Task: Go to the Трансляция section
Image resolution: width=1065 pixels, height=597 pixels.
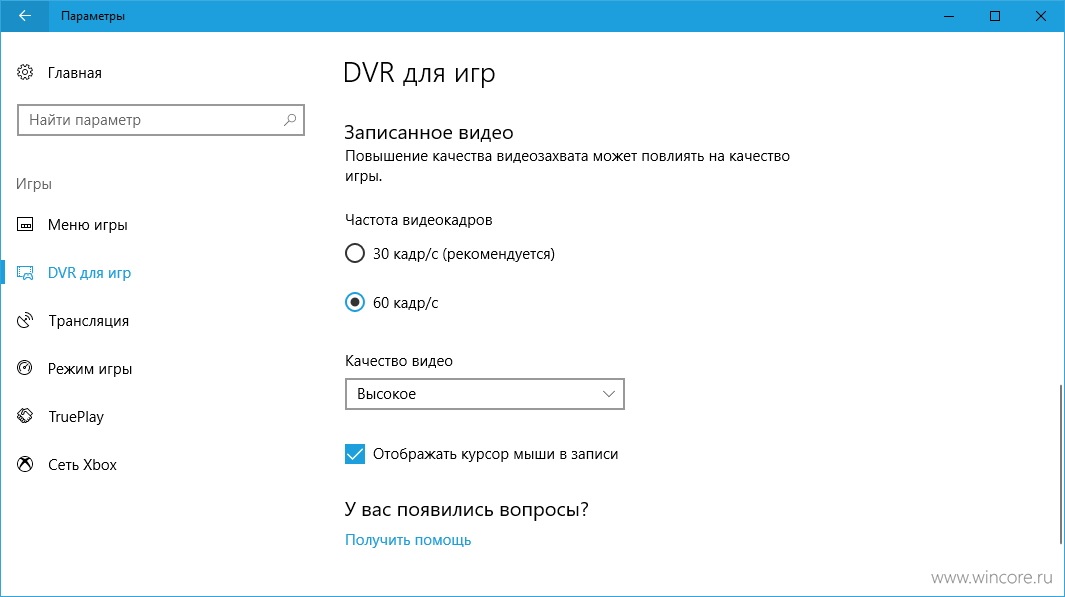Action: click(x=88, y=321)
